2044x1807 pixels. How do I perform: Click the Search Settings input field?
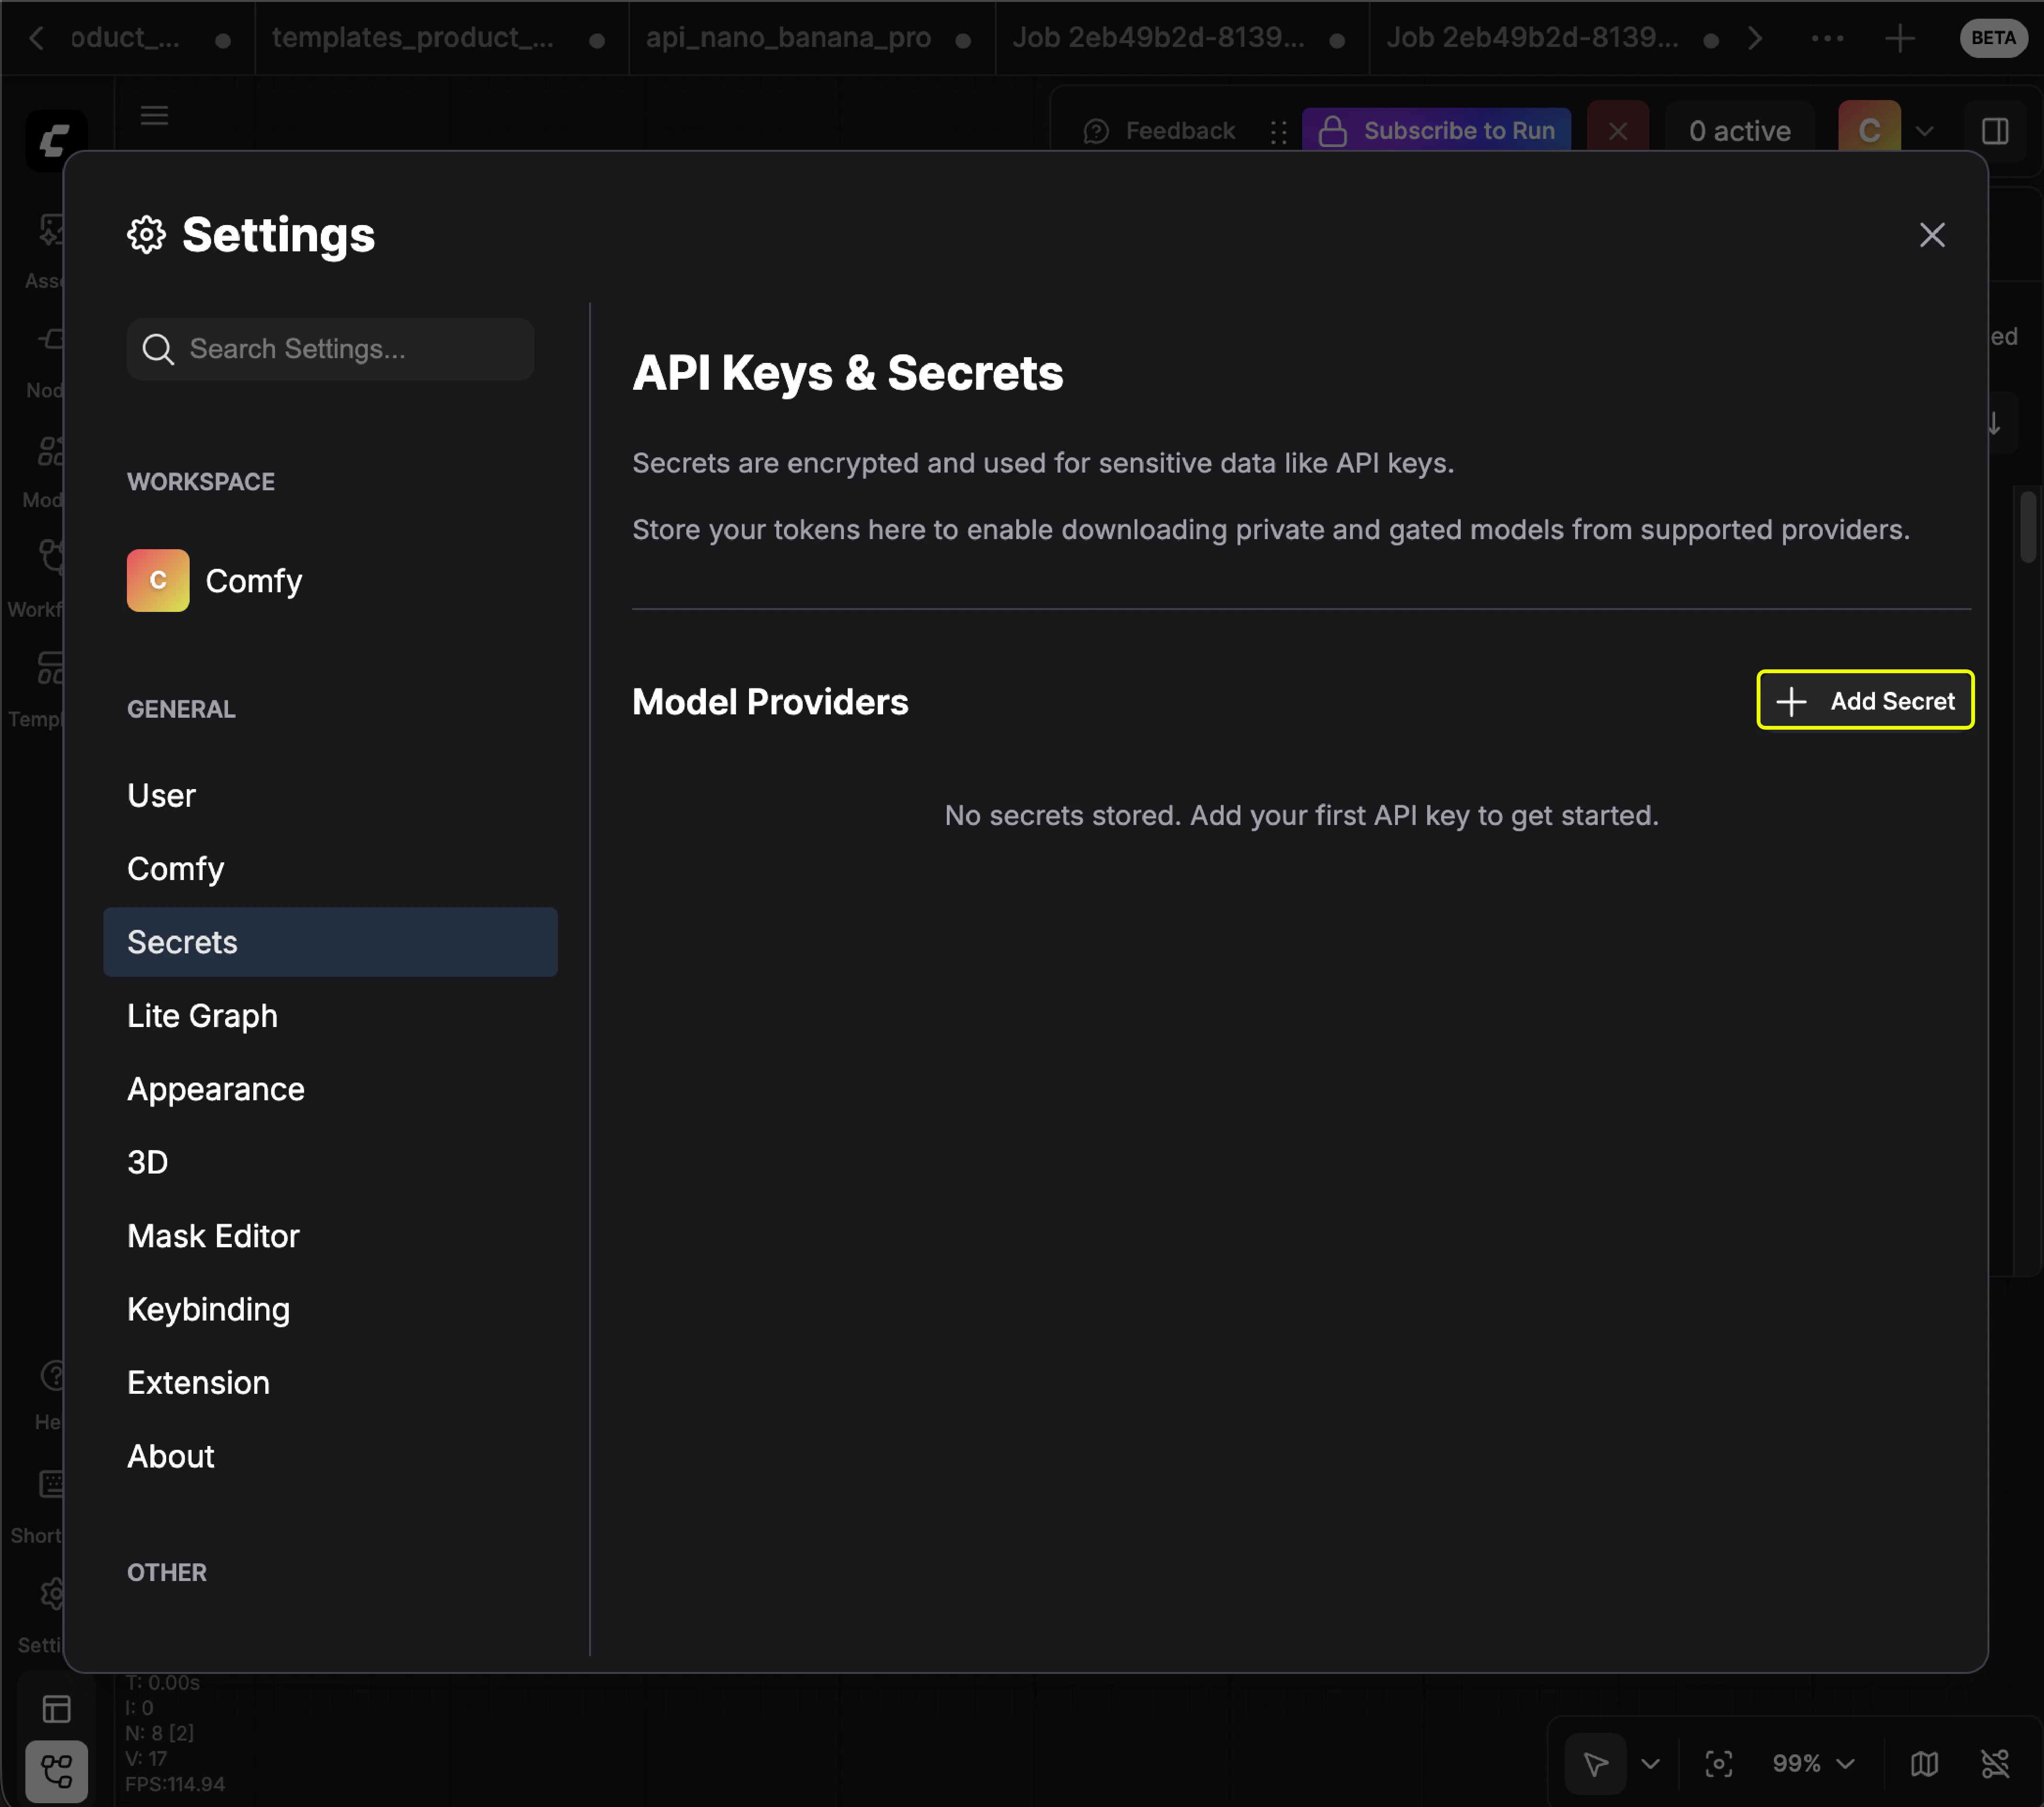330,349
